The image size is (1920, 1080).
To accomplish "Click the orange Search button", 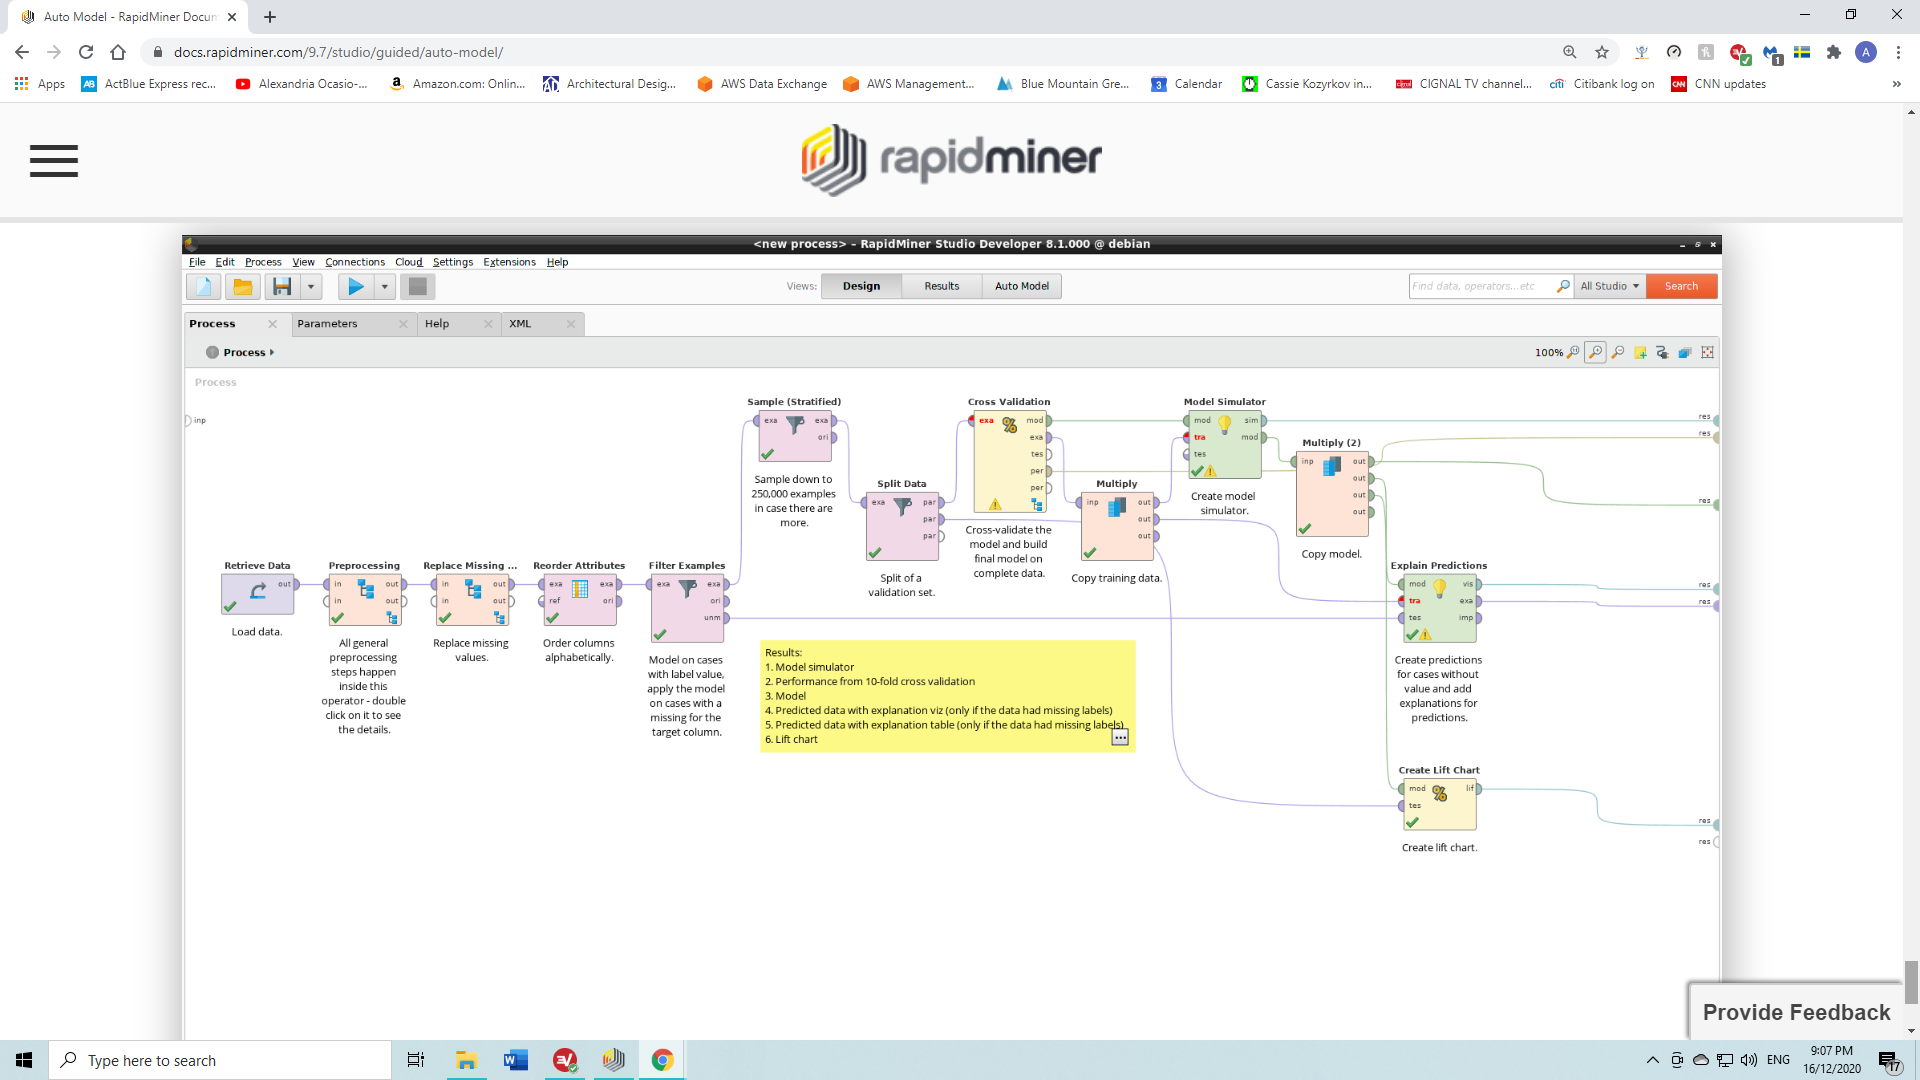I will [1681, 286].
